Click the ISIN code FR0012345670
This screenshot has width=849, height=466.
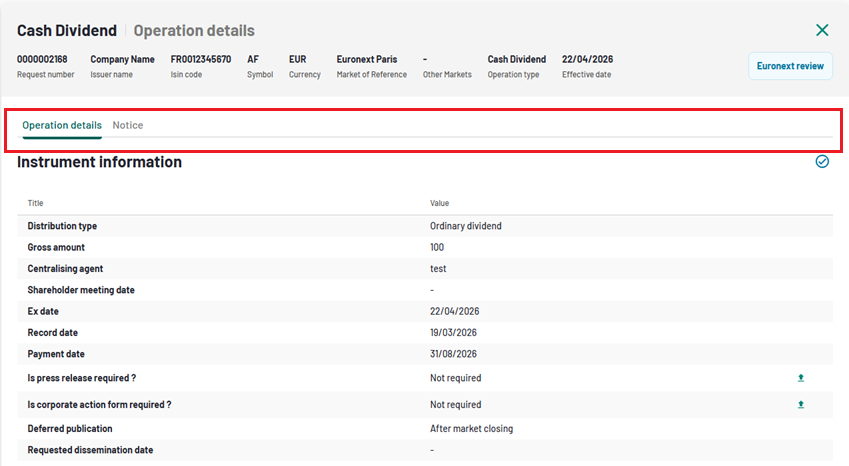click(x=201, y=59)
